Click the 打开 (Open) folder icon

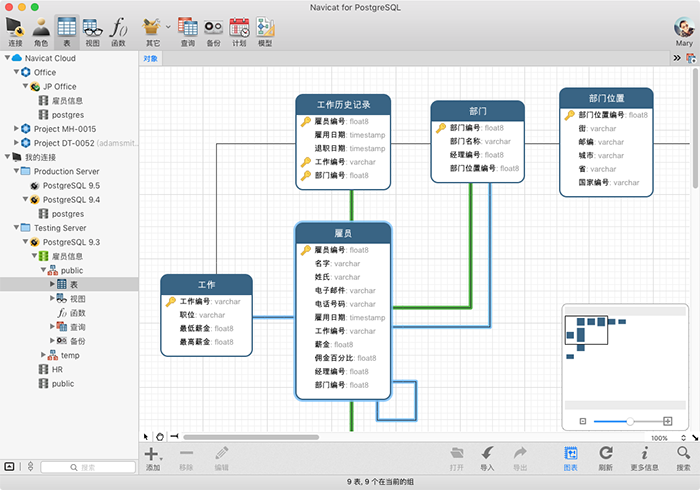[457, 459]
